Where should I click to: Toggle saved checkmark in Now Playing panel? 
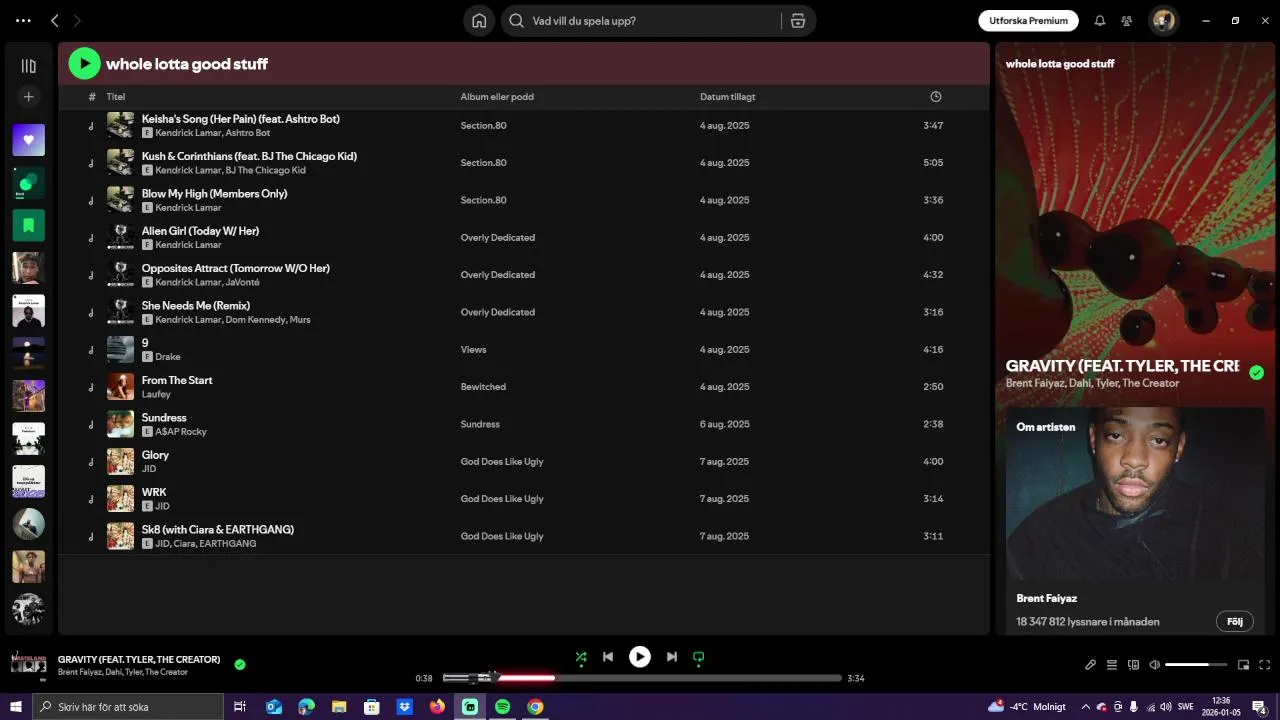click(1257, 373)
